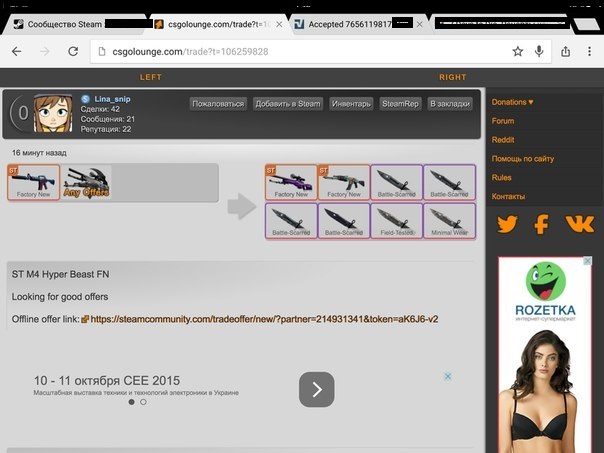Switch to the Сообщество Steam tab
Image resolution: width=604 pixels, height=453 pixels.
[x=77, y=24]
